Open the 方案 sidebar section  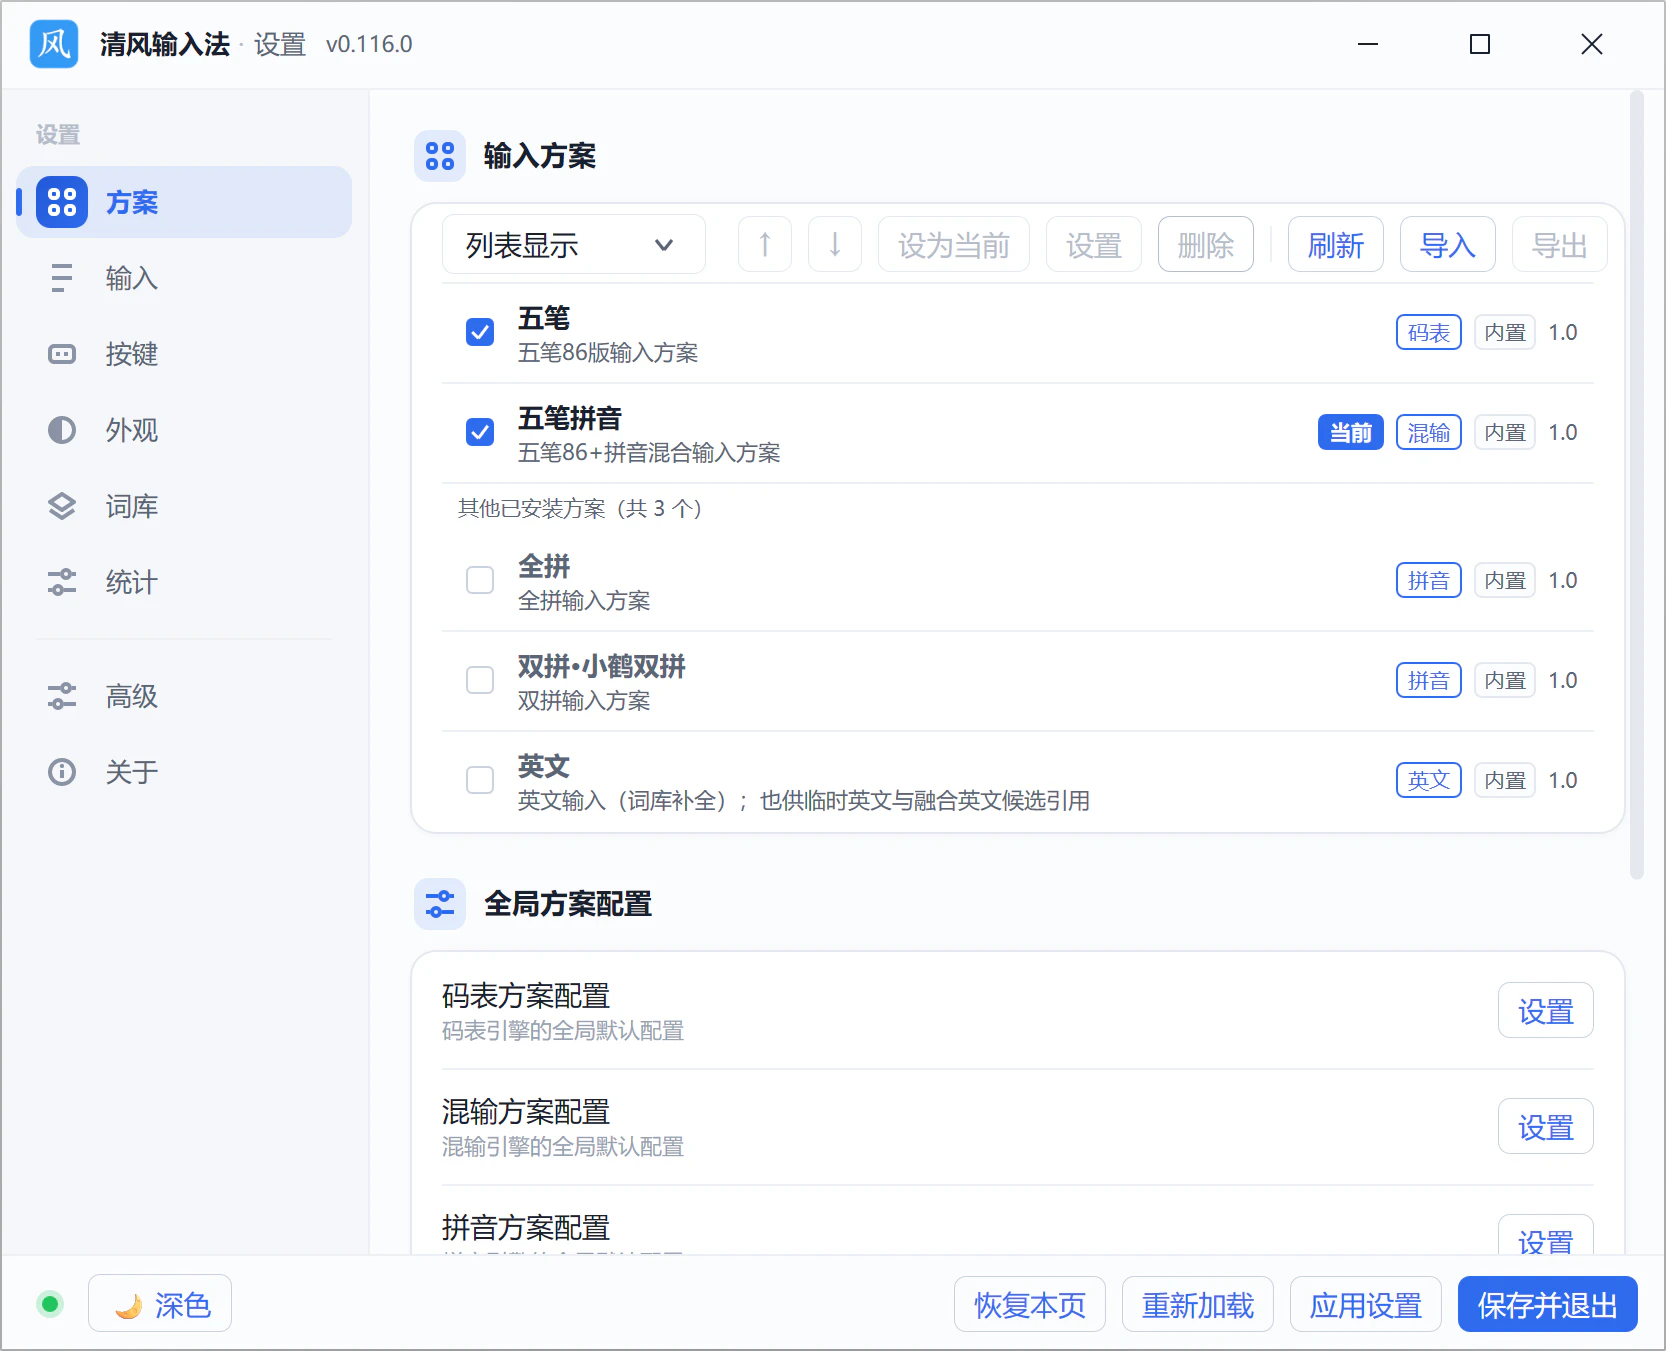click(x=184, y=202)
